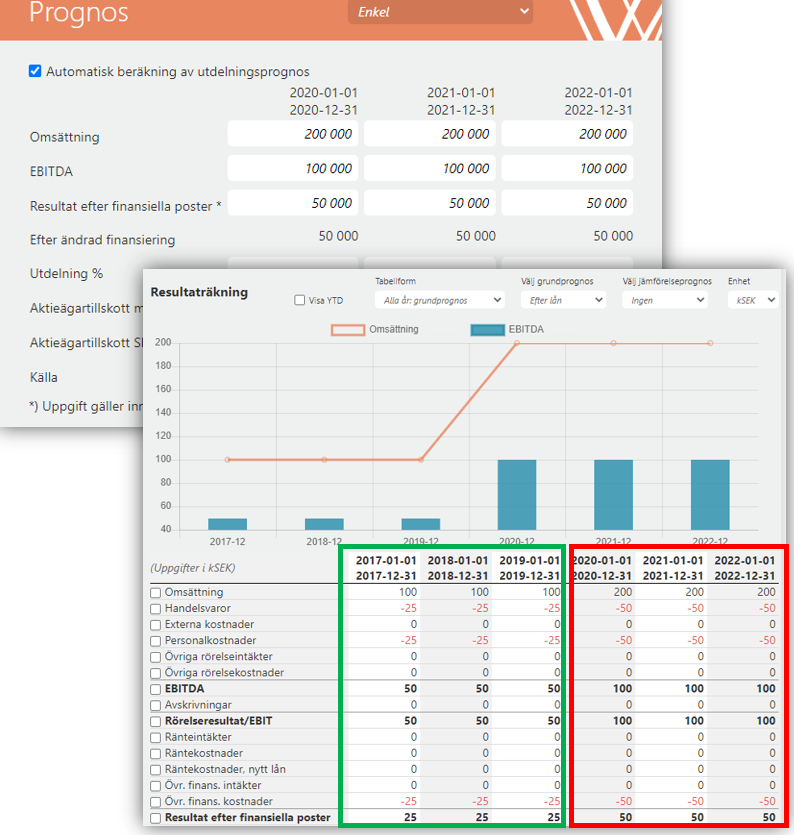Select the 2017-01-01 column header in table

click(386, 568)
